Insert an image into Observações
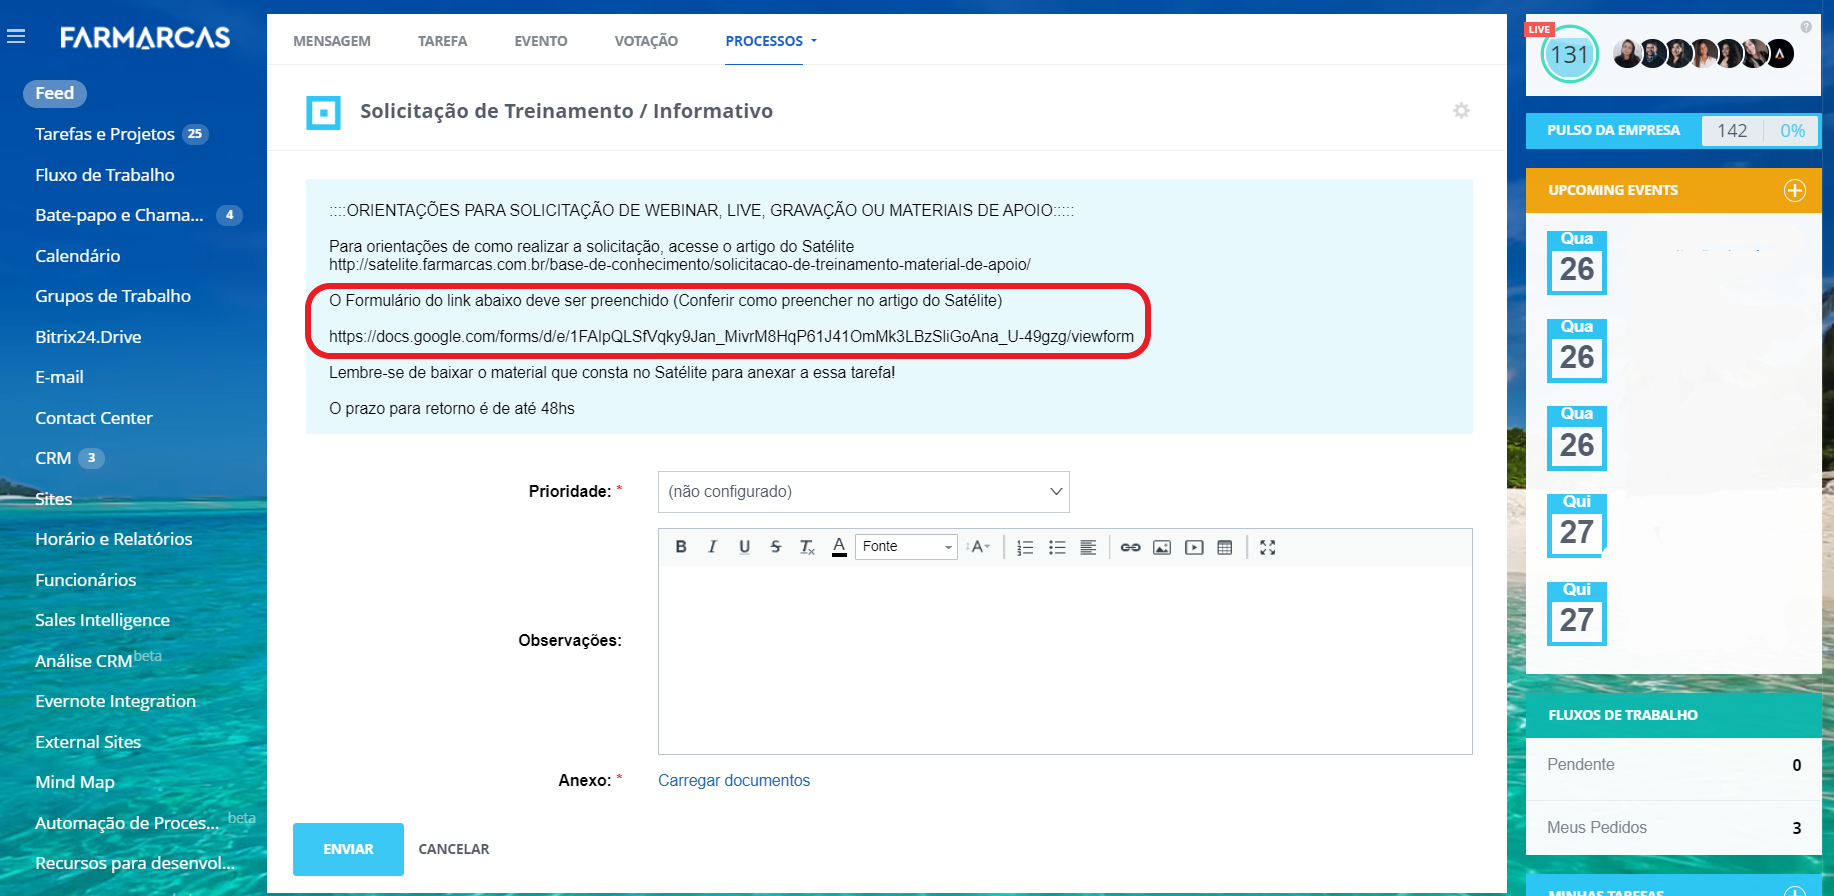Image resolution: width=1834 pixels, height=896 pixels. (1162, 547)
